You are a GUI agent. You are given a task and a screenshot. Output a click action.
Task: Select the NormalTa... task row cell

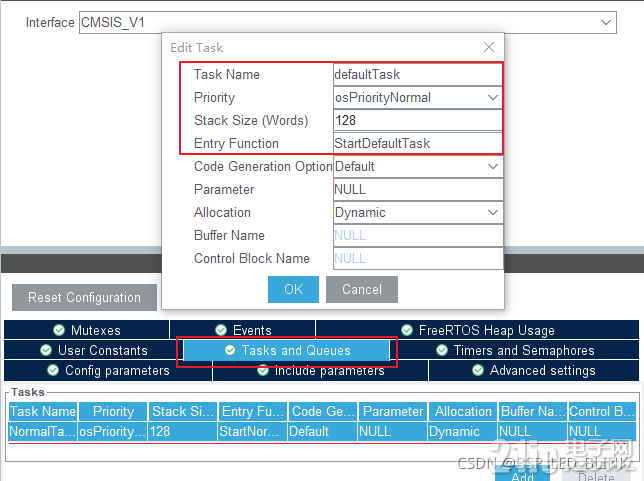click(43, 431)
